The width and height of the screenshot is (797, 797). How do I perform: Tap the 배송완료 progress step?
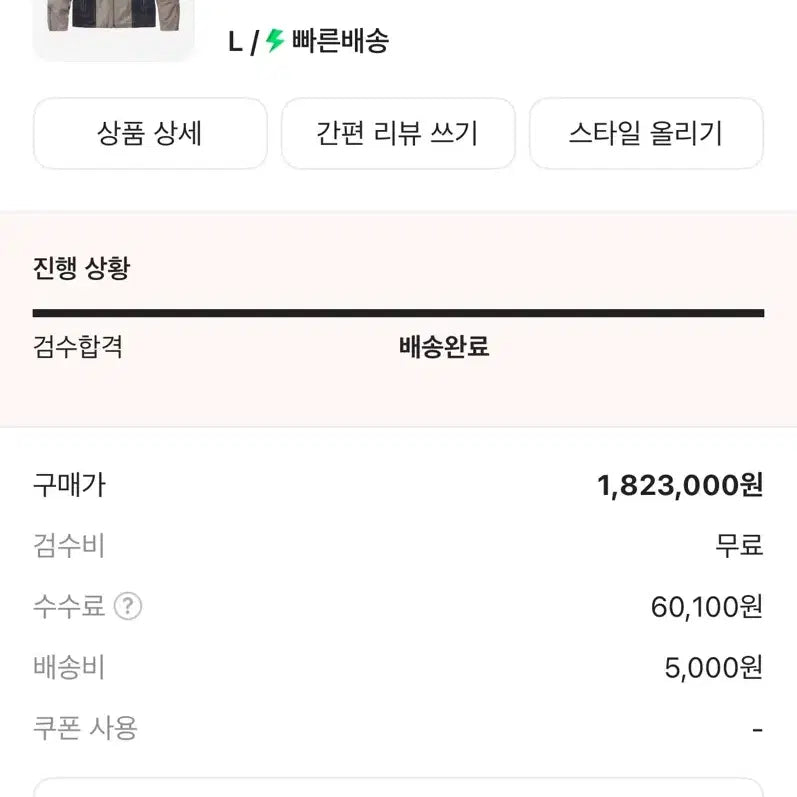[x=444, y=347]
